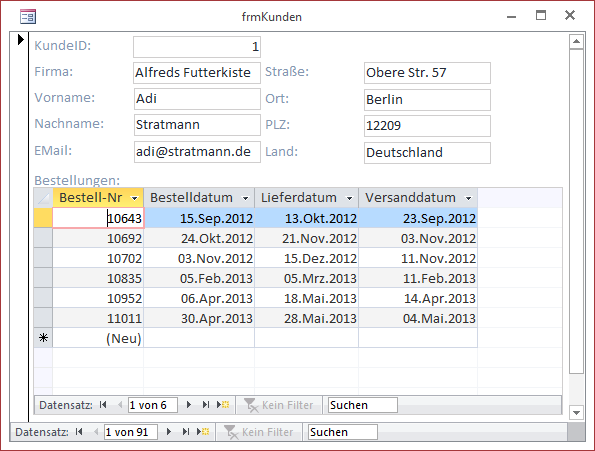Click the Ort field Berlin
This screenshot has height=451, width=595.
(427, 99)
